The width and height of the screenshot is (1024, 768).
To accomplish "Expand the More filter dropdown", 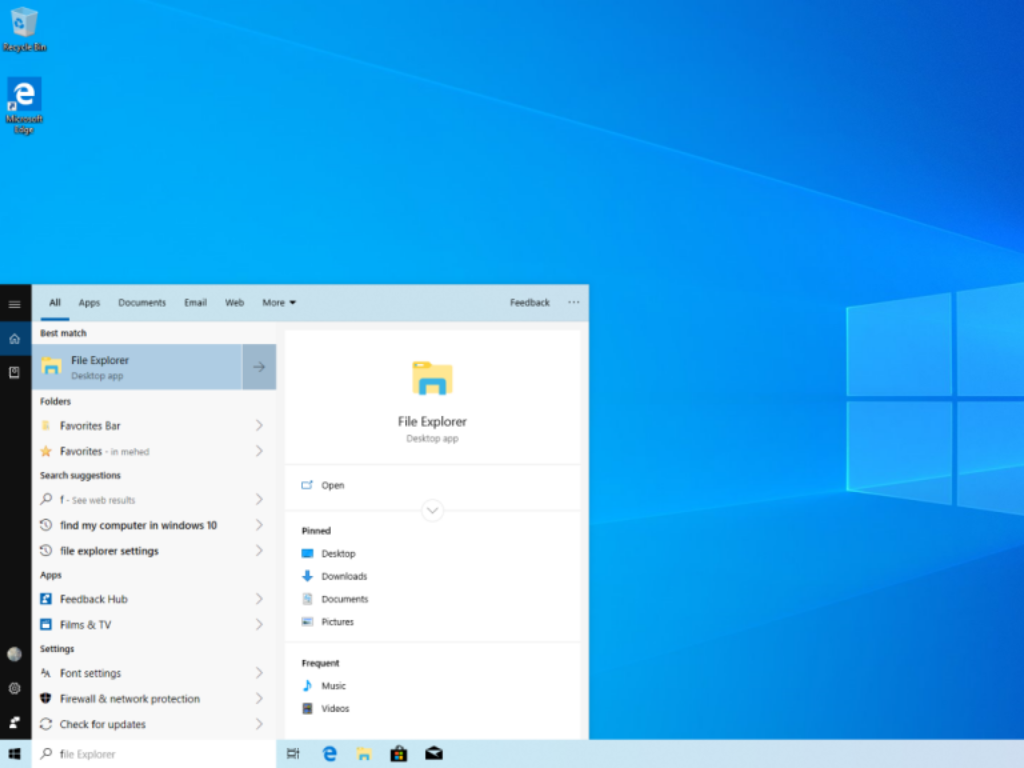I will click(x=279, y=303).
